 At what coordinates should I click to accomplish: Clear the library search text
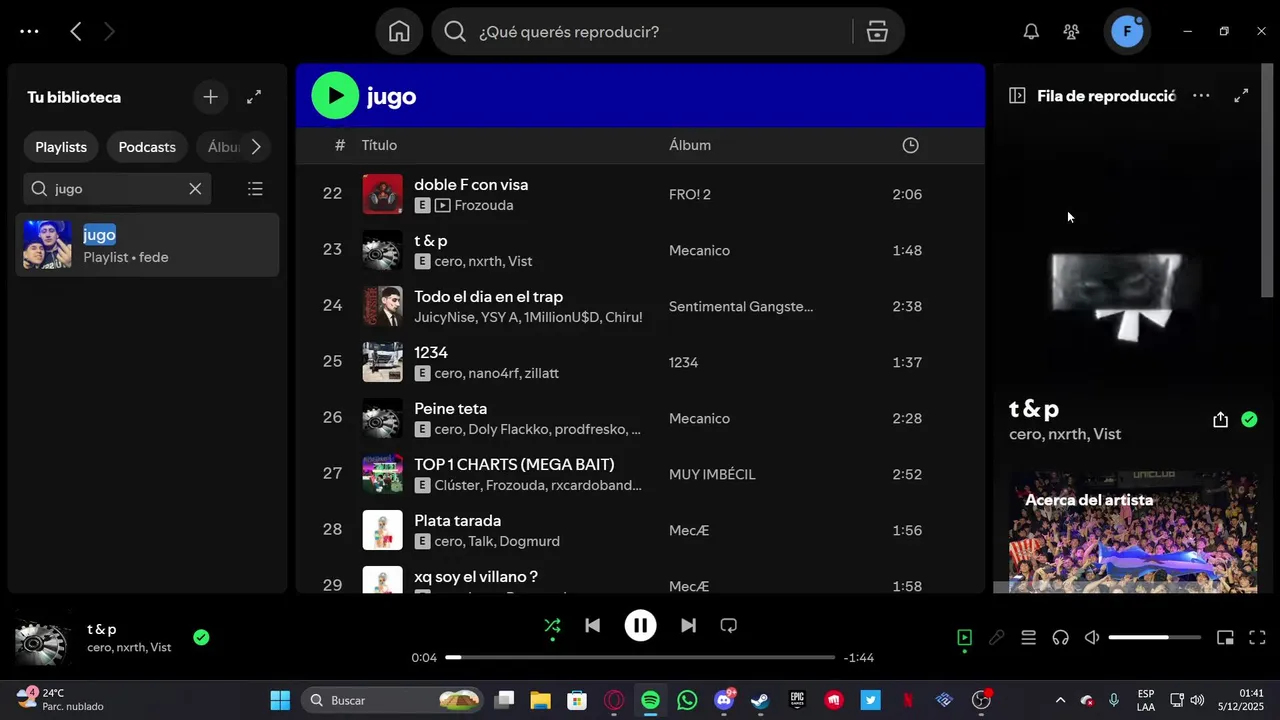click(195, 189)
